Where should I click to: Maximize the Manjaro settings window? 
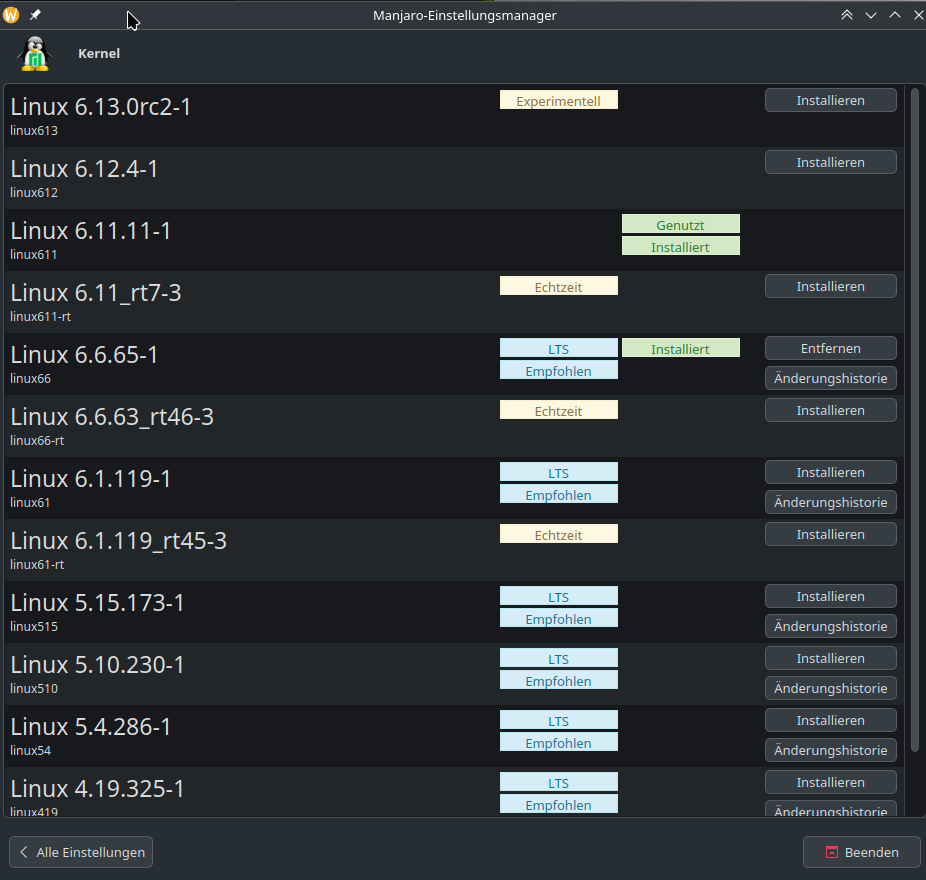point(895,15)
